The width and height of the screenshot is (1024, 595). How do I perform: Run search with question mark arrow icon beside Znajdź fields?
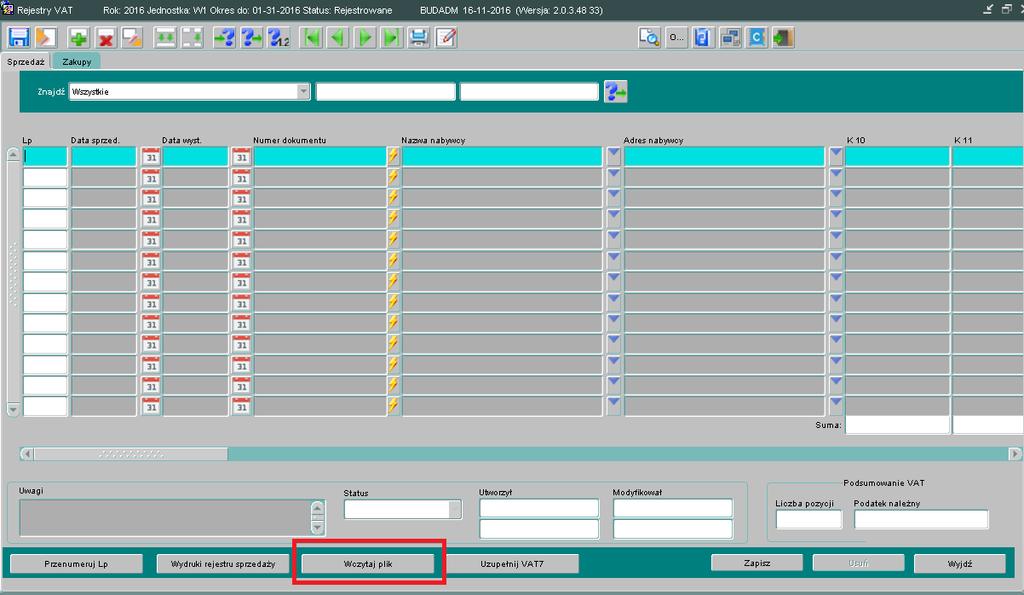(615, 91)
